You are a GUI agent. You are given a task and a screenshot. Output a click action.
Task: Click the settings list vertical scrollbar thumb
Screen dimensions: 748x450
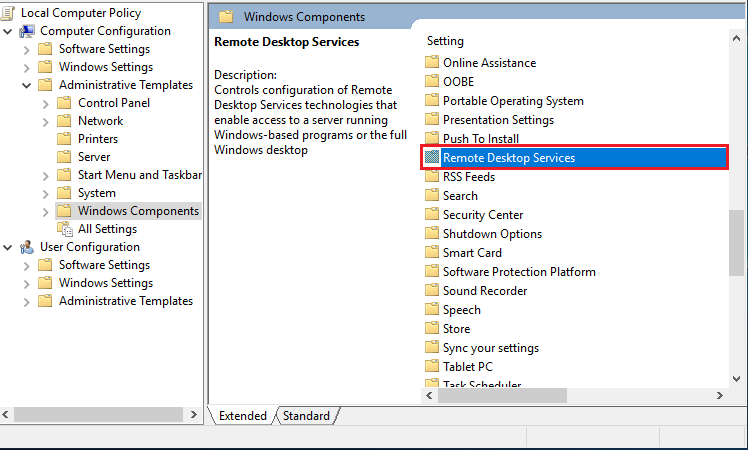[737, 242]
